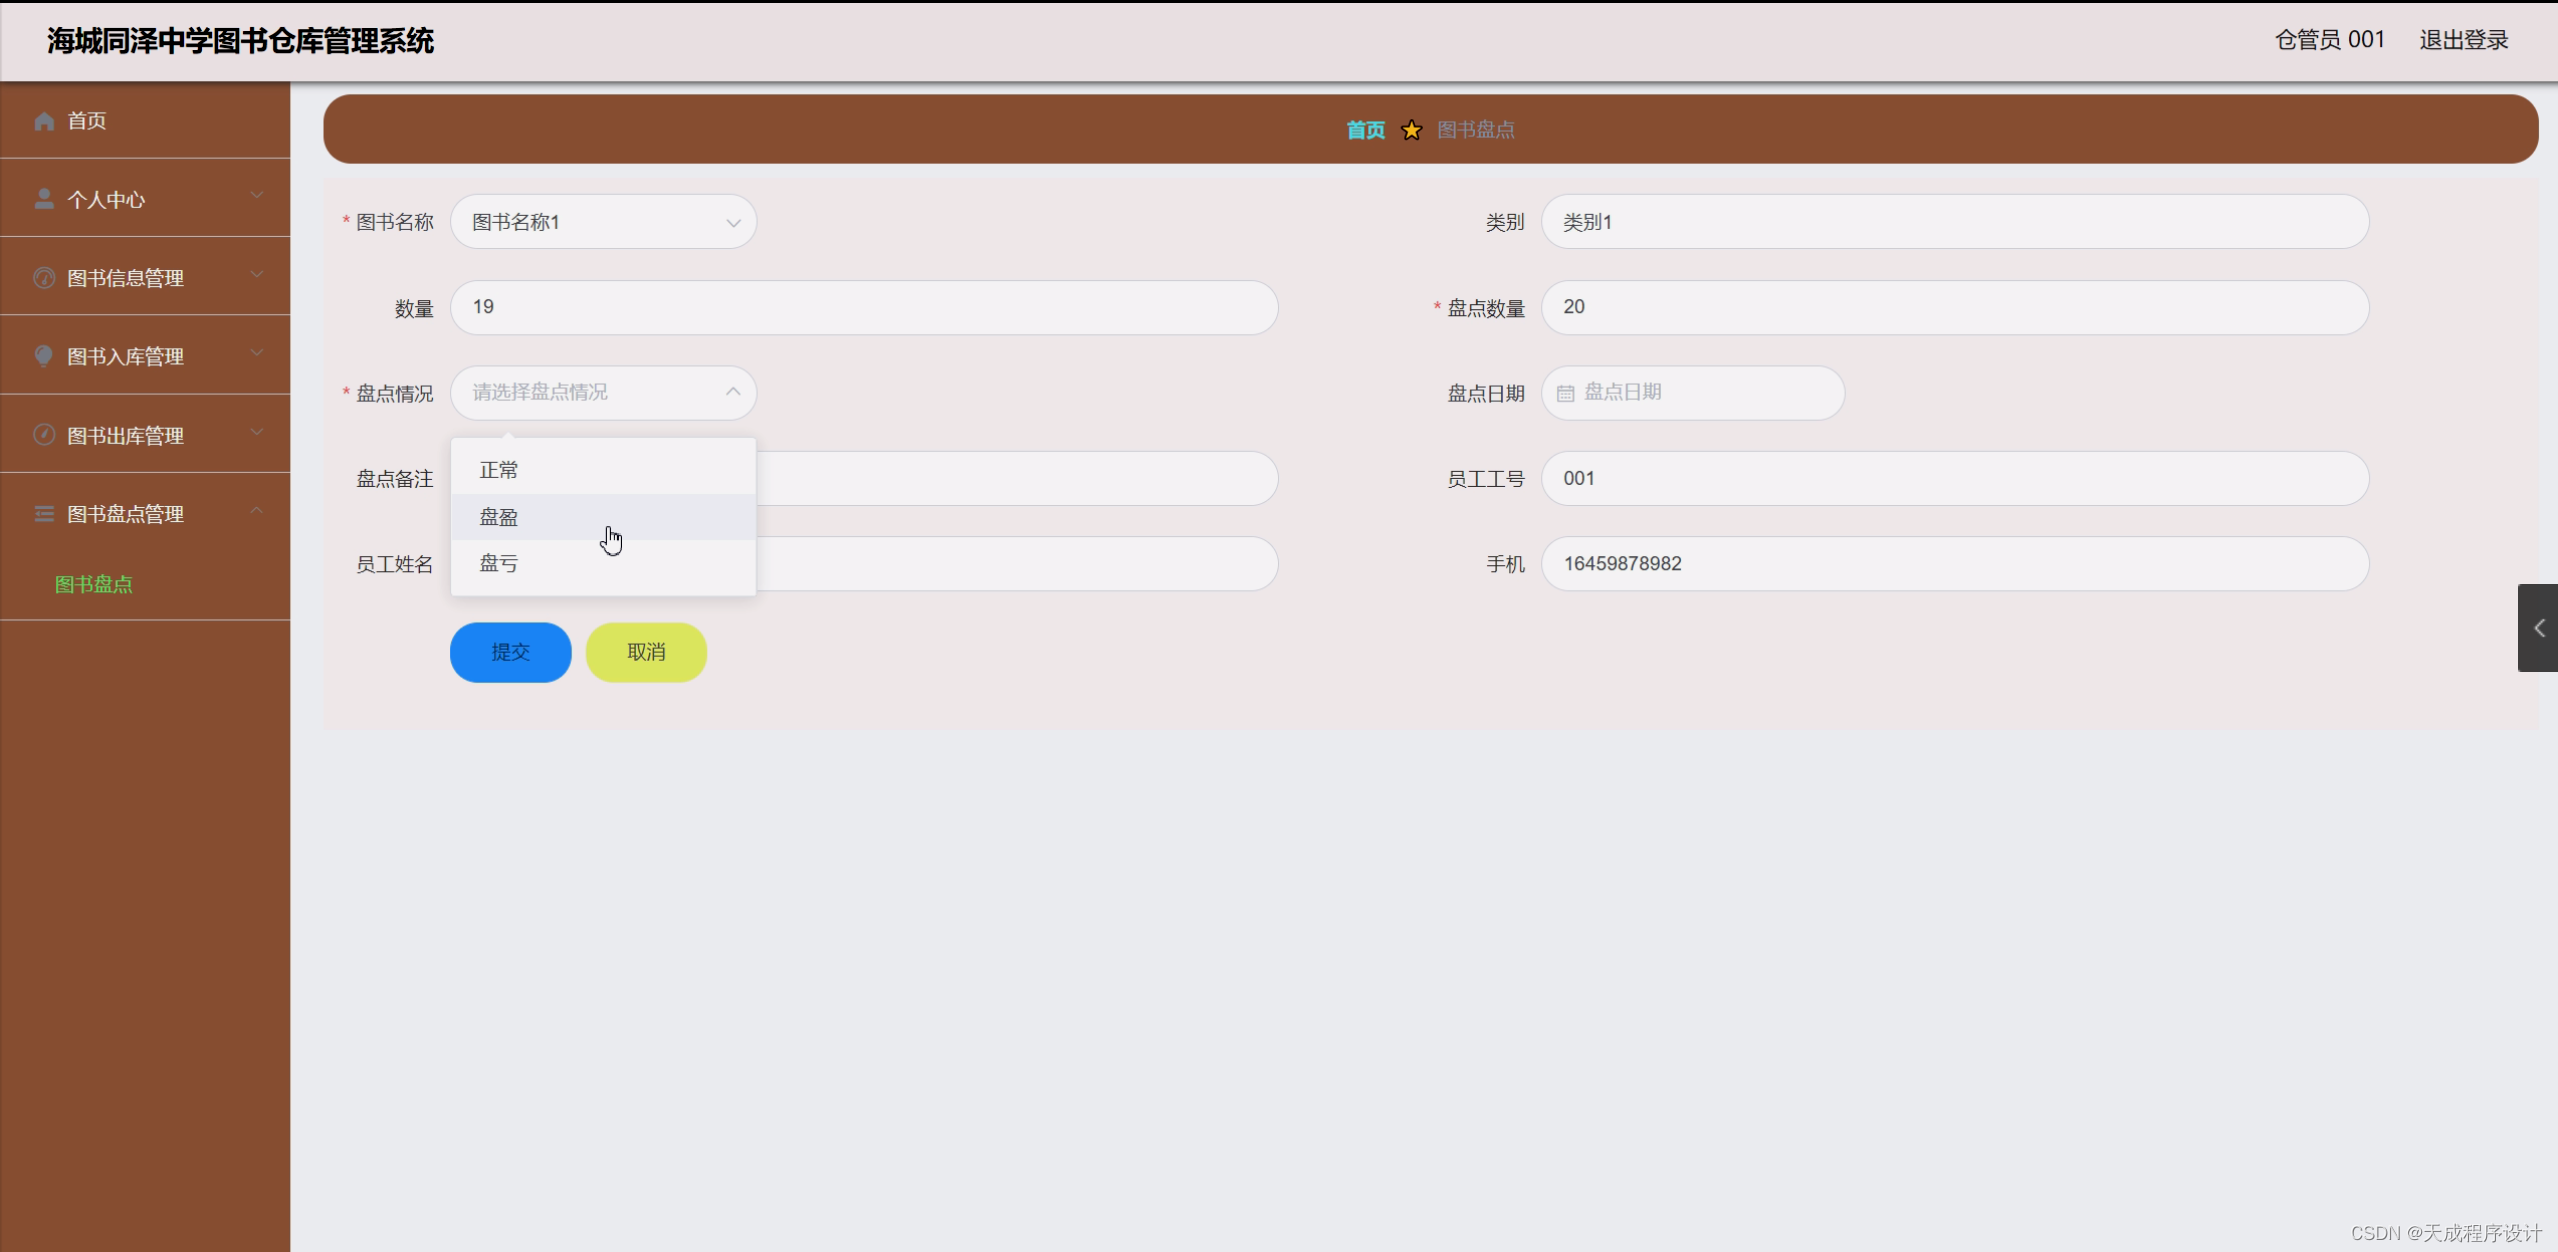Collapse the 图书盘点管理 menu chevron
The height and width of the screenshot is (1252, 2558).
click(257, 511)
